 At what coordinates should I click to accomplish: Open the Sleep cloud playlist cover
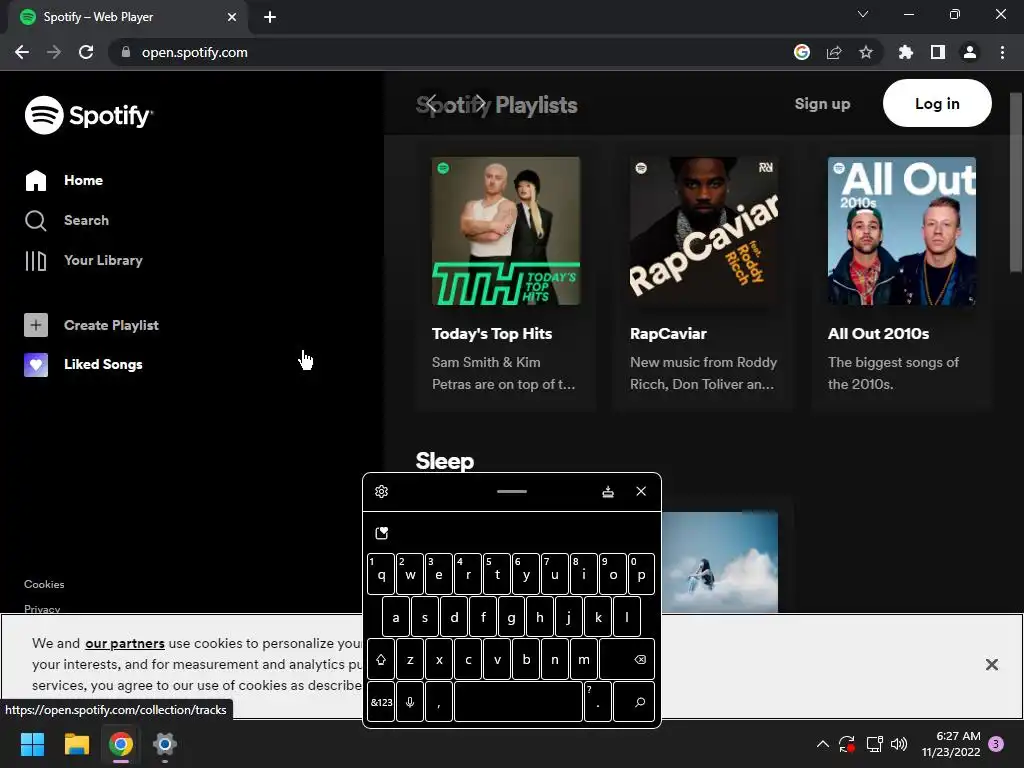[x=720, y=562]
